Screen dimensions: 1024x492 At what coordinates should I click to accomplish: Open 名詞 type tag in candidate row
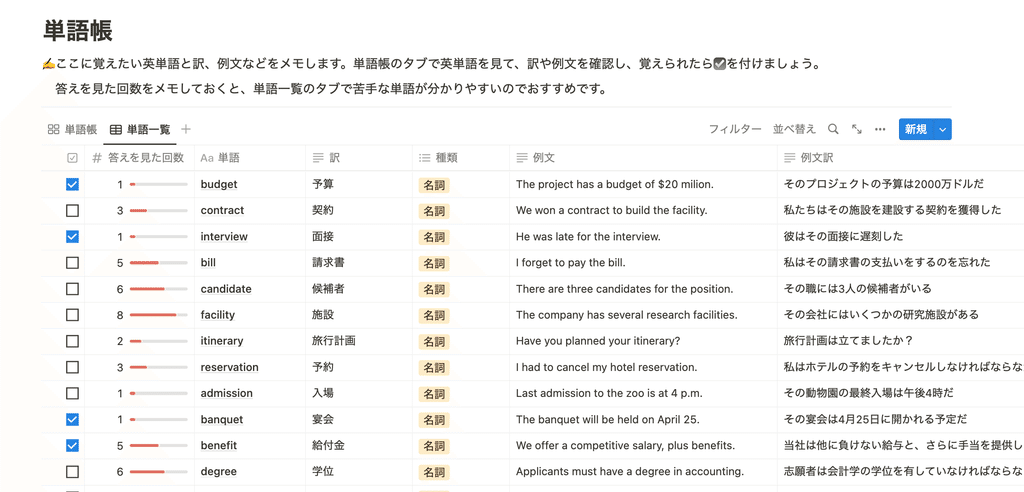[x=434, y=289]
